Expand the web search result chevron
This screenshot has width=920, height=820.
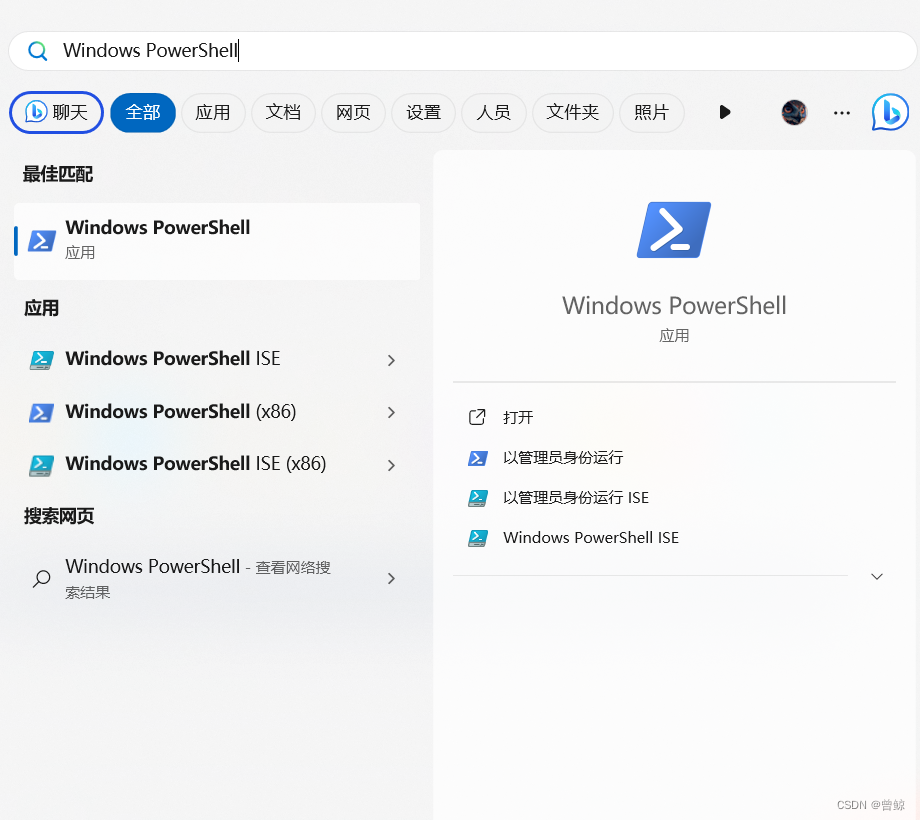391,578
